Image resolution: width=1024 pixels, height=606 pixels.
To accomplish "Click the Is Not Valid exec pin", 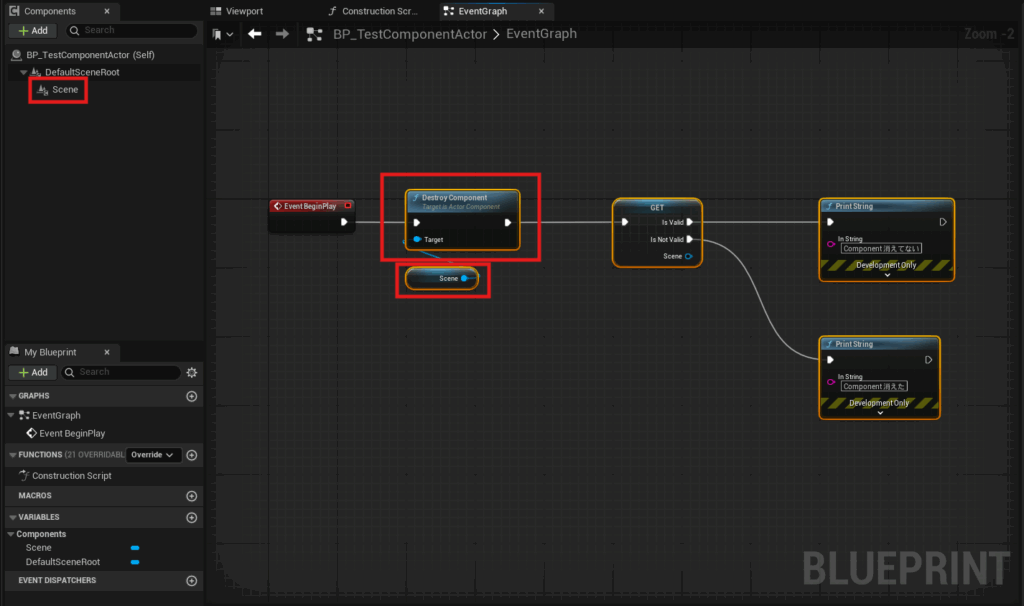I will 690,239.
